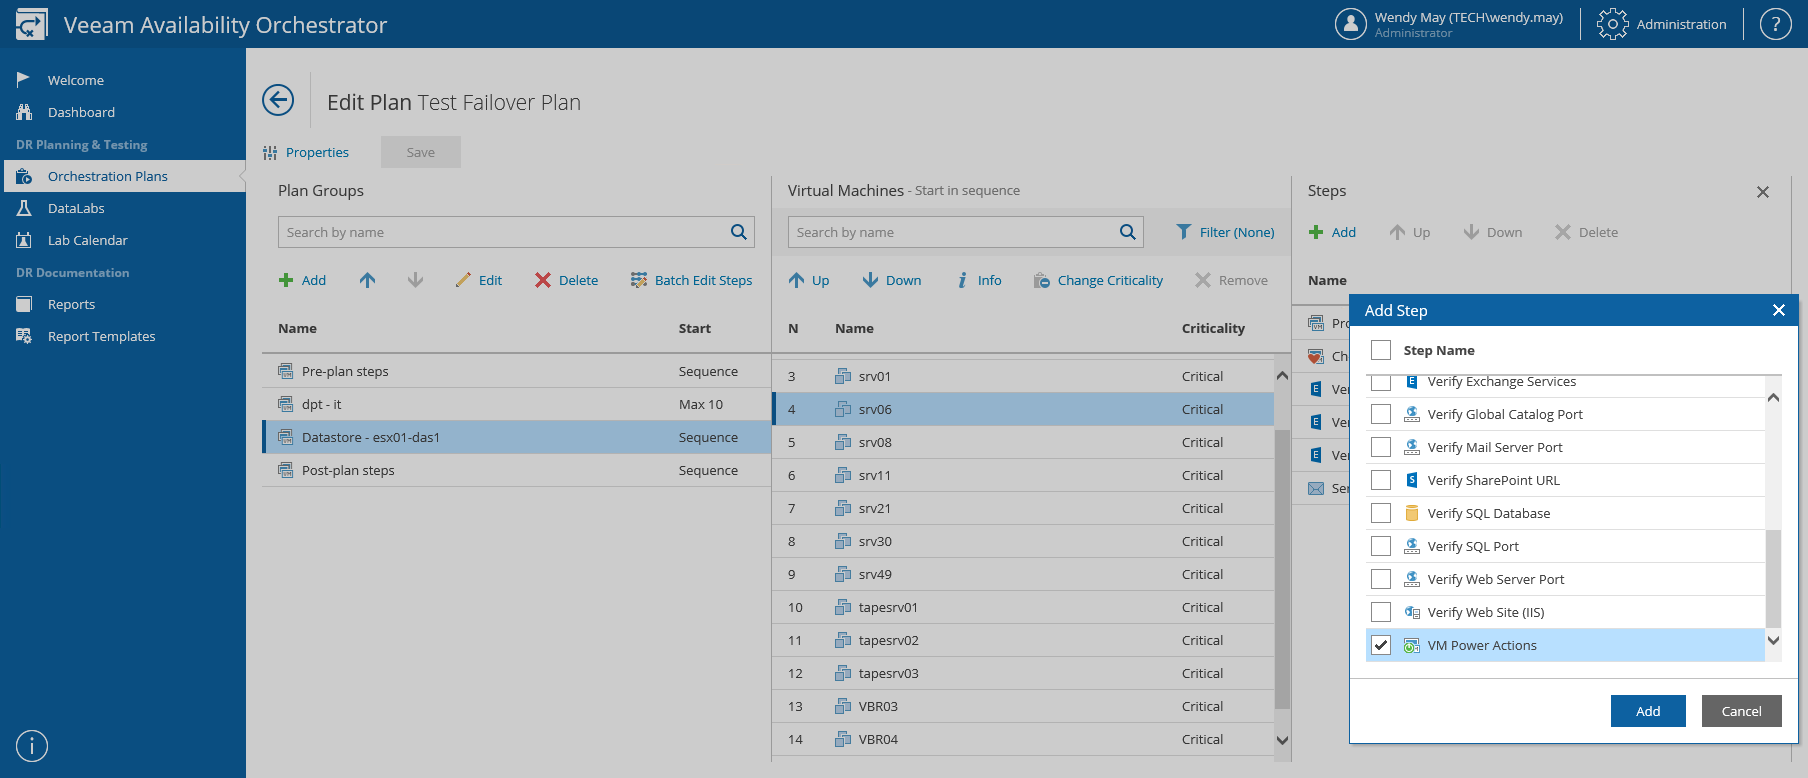Image resolution: width=1808 pixels, height=778 pixels.
Task: Check Verify Web Server Port step
Action: tap(1381, 579)
